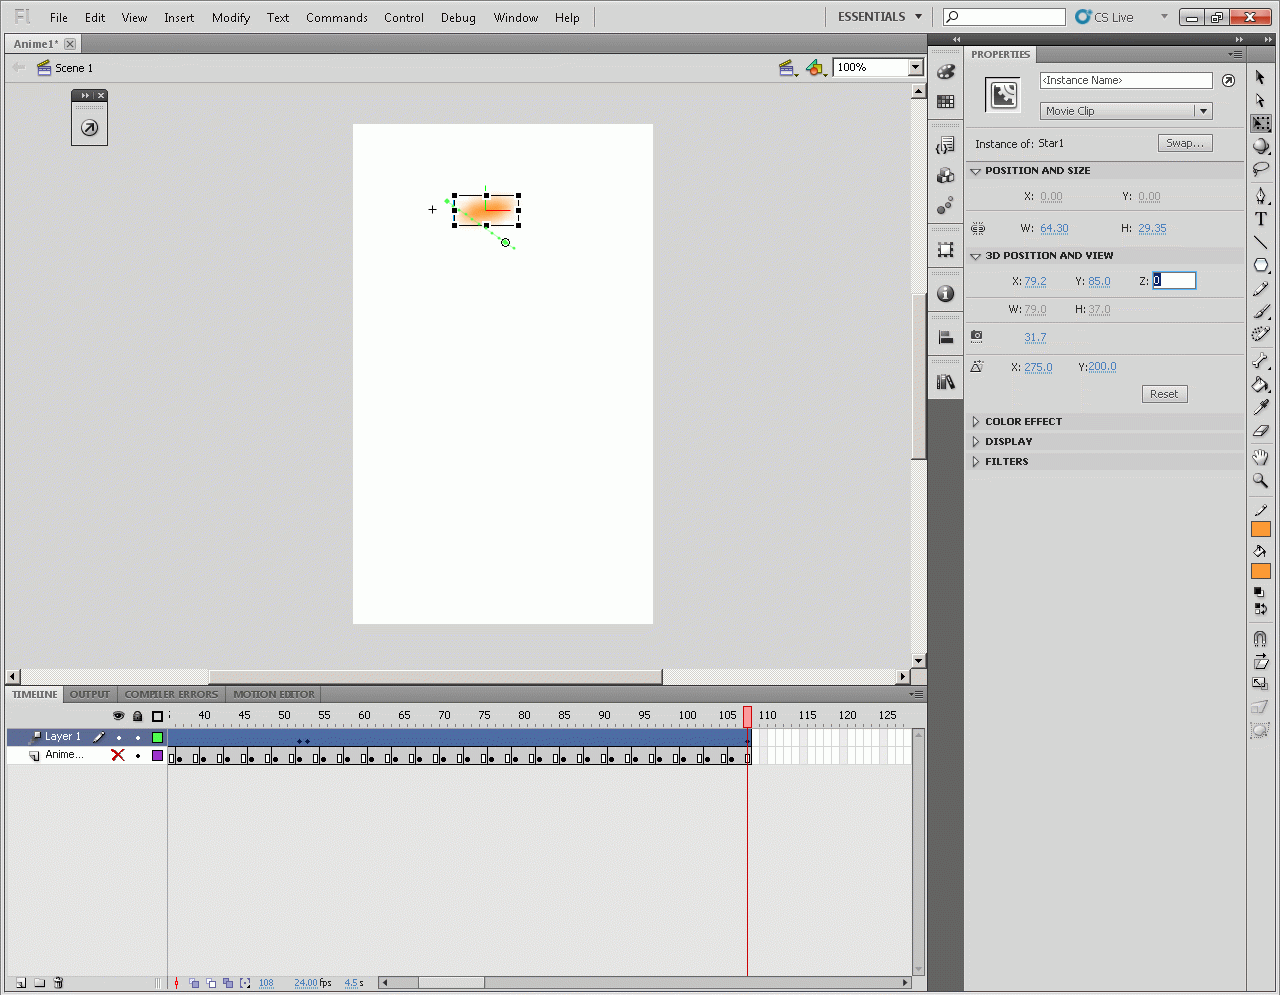Click the Delete layer trash icon
Viewport: 1280px width, 995px height.
[x=58, y=983]
